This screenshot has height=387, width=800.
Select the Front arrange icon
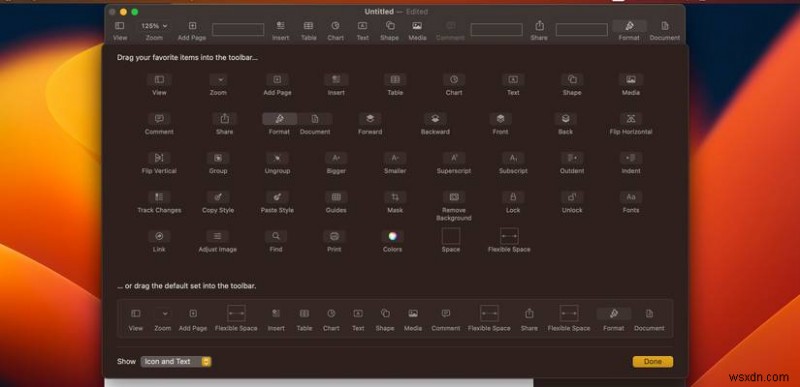click(x=500, y=119)
